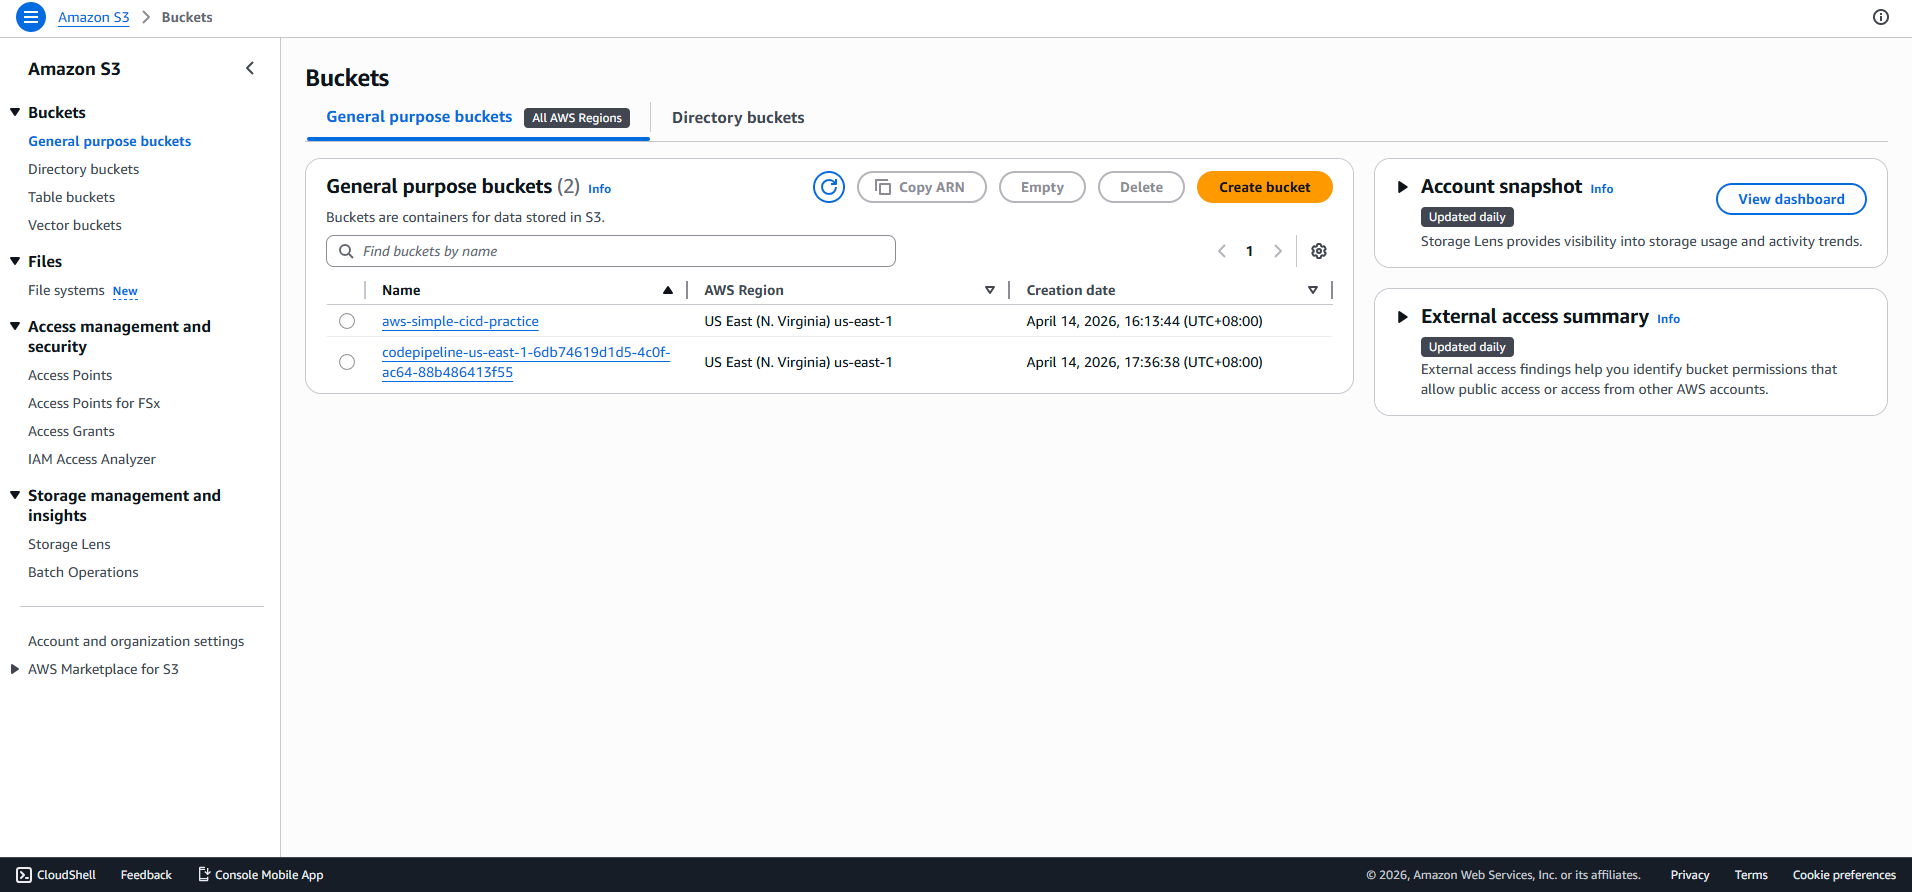The height and width of the screenshot is (892, 1912).
Task: Expand the Account snapshot panel
Action: (1402, 187)
